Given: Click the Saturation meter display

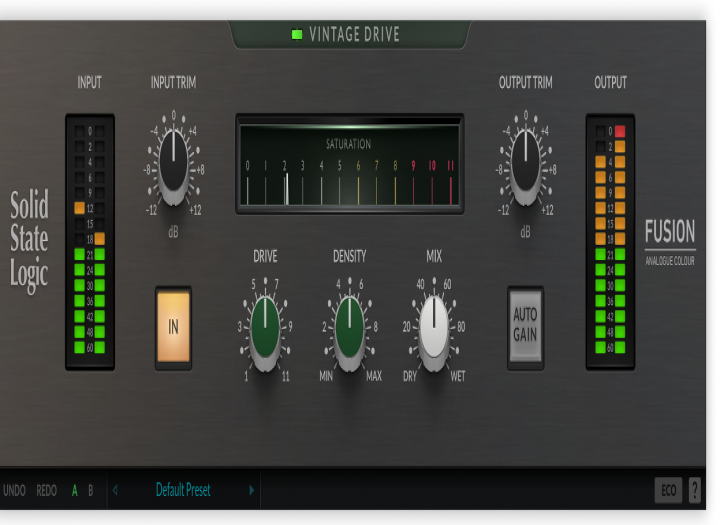Looking at the screenshot, I should point(349,164).
